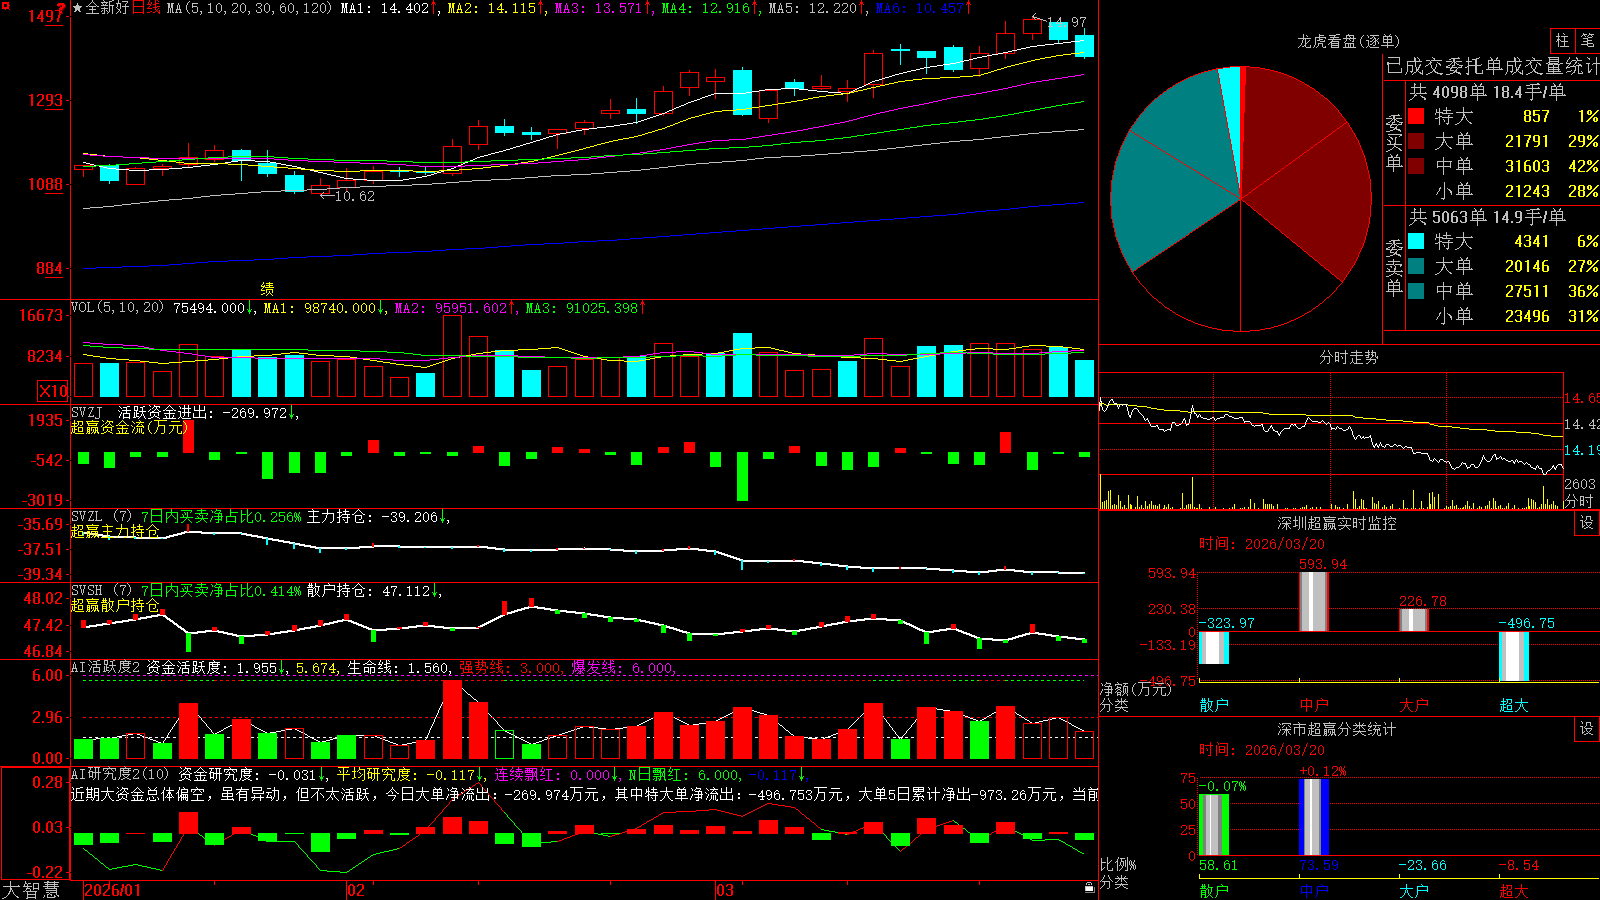Click the 深圳超赢实时监控 panel title
The height and width of the screenshot is (900, 1600).
click(1336, 523)
